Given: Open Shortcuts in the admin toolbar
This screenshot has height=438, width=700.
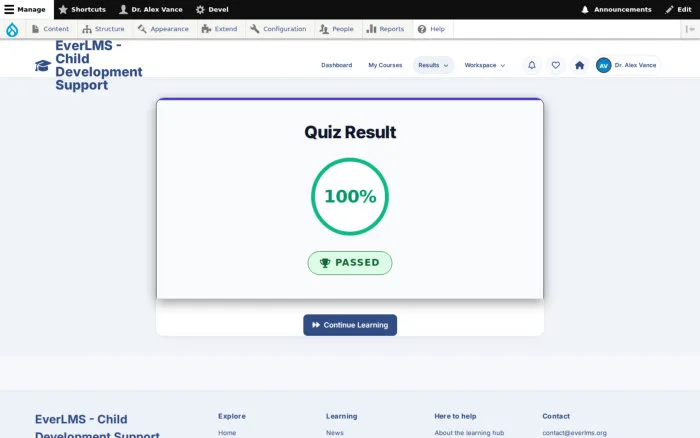Looking at the screenshot, I should tap(82, 9).
